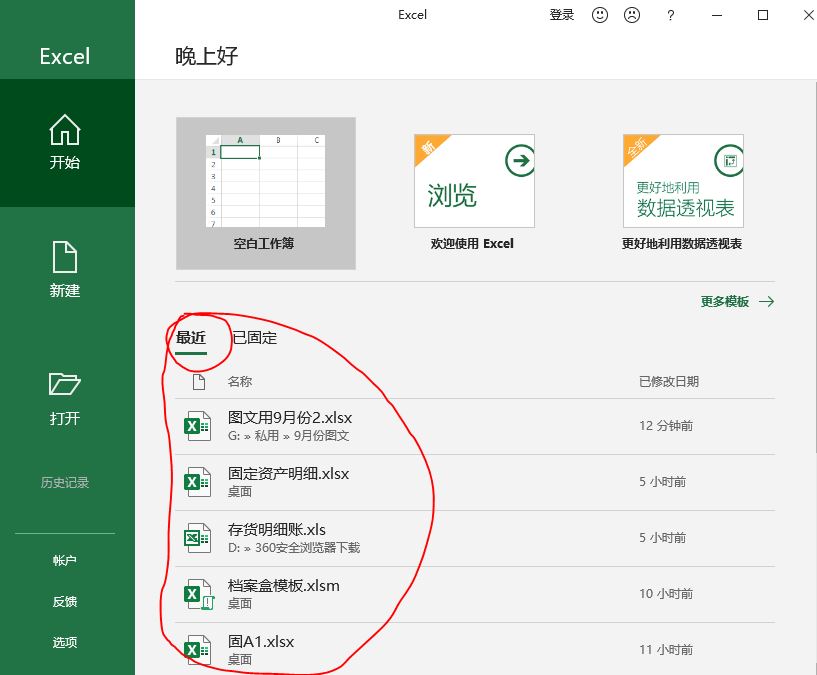Click the path G: » 私用 » 9月份图文
Screen dimensions: 817x675
click(288, 436)
